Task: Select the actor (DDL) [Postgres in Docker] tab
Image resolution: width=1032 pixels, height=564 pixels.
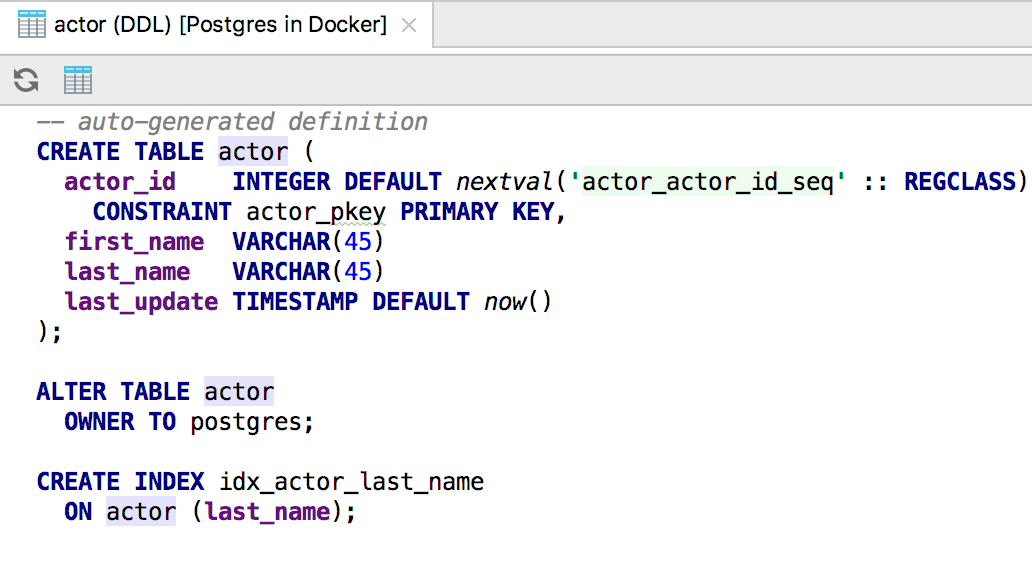Action: [x=217, y=25]
